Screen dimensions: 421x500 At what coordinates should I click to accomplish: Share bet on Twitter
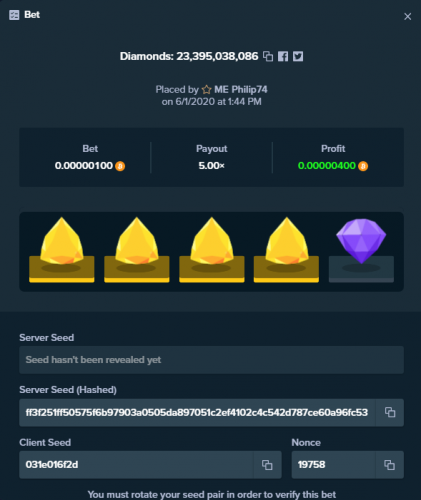(x=298, y=56)
